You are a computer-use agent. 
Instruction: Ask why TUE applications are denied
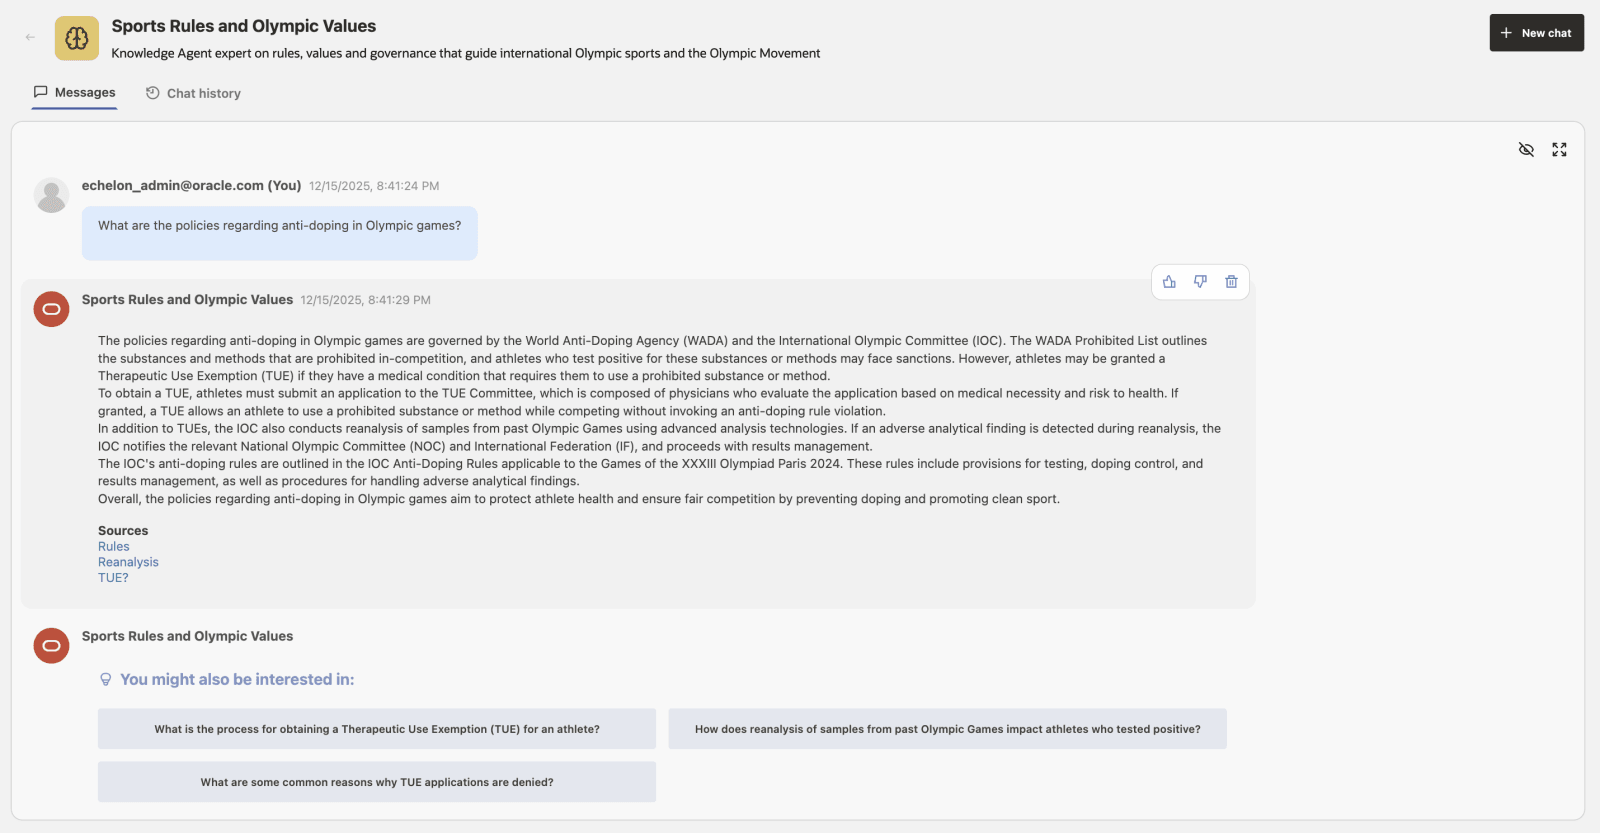pyautogui.click(x=376, y=781)
